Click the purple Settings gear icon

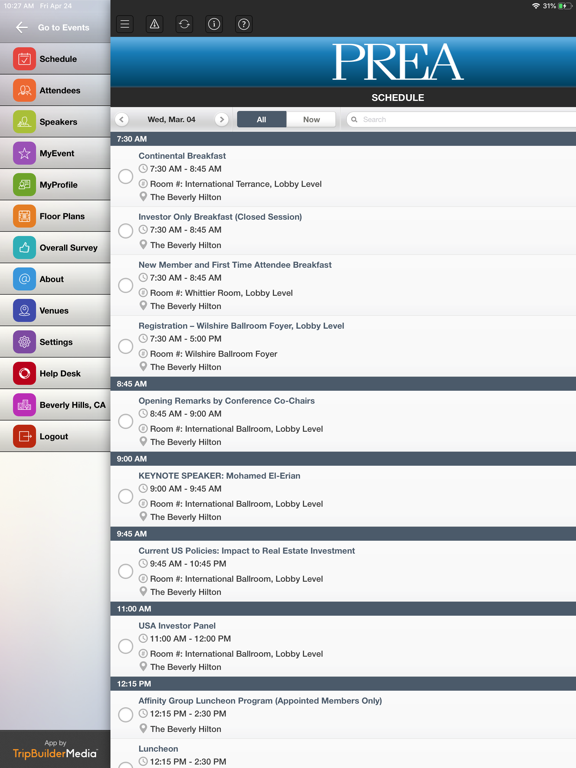tap(24, 342)
